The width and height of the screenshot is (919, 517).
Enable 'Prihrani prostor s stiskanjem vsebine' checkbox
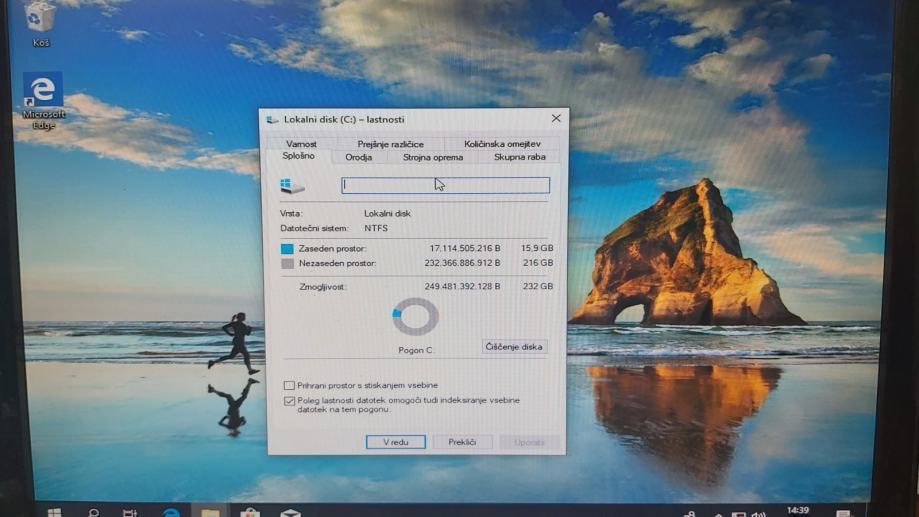tap(289, 385)
